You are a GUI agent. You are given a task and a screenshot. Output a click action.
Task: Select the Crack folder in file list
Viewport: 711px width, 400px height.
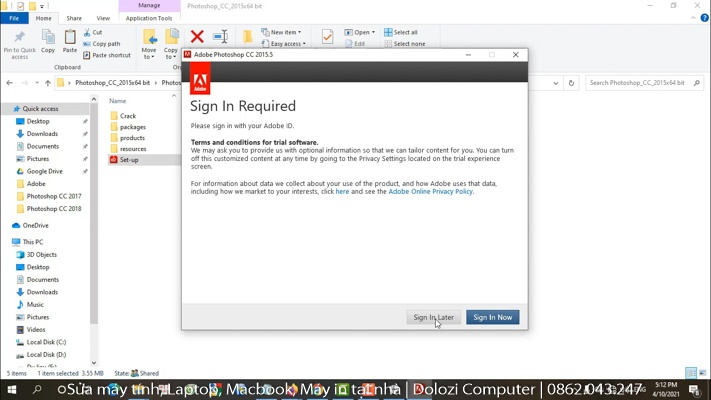point(128,116)
